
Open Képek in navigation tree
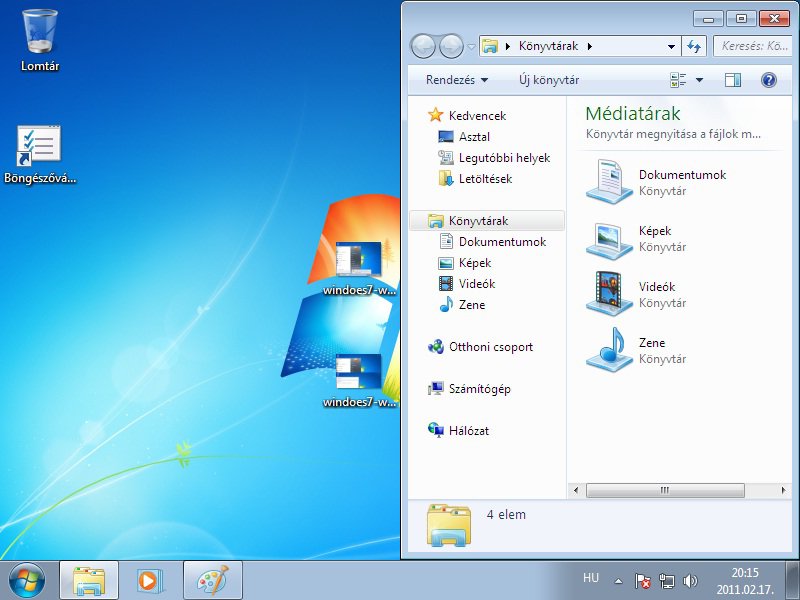pyautogui.click(x=474, y=263)
